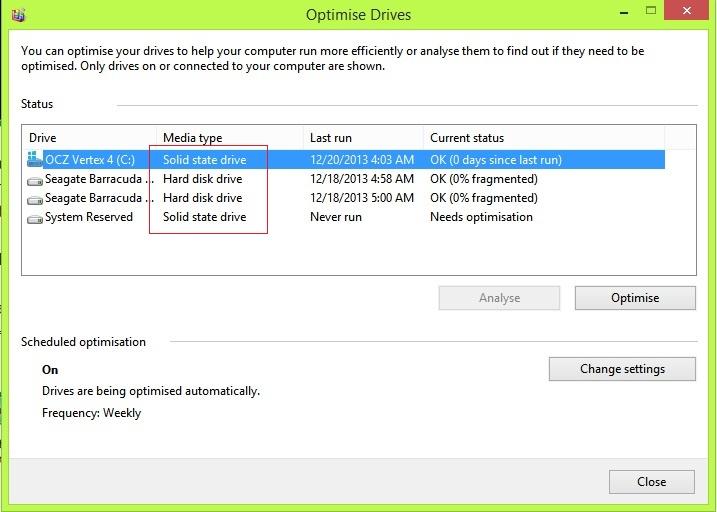Click the 'Never run' cell

[x=336, y=217]
